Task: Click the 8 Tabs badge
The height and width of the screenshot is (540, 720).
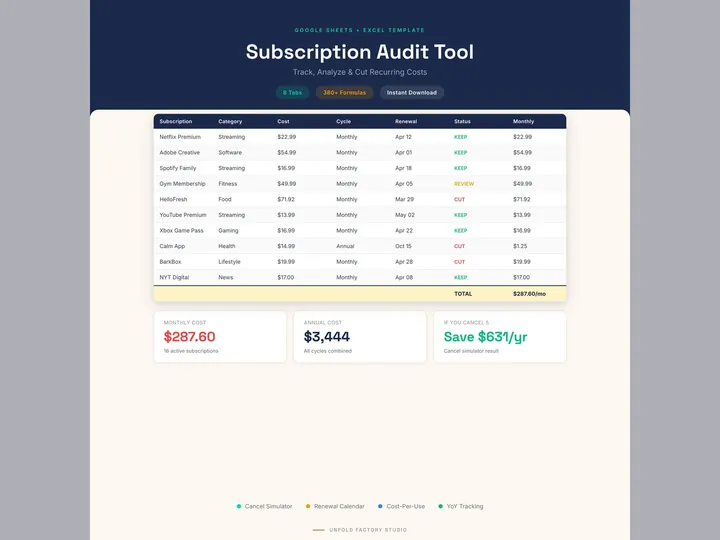Action: click(292, 92)
